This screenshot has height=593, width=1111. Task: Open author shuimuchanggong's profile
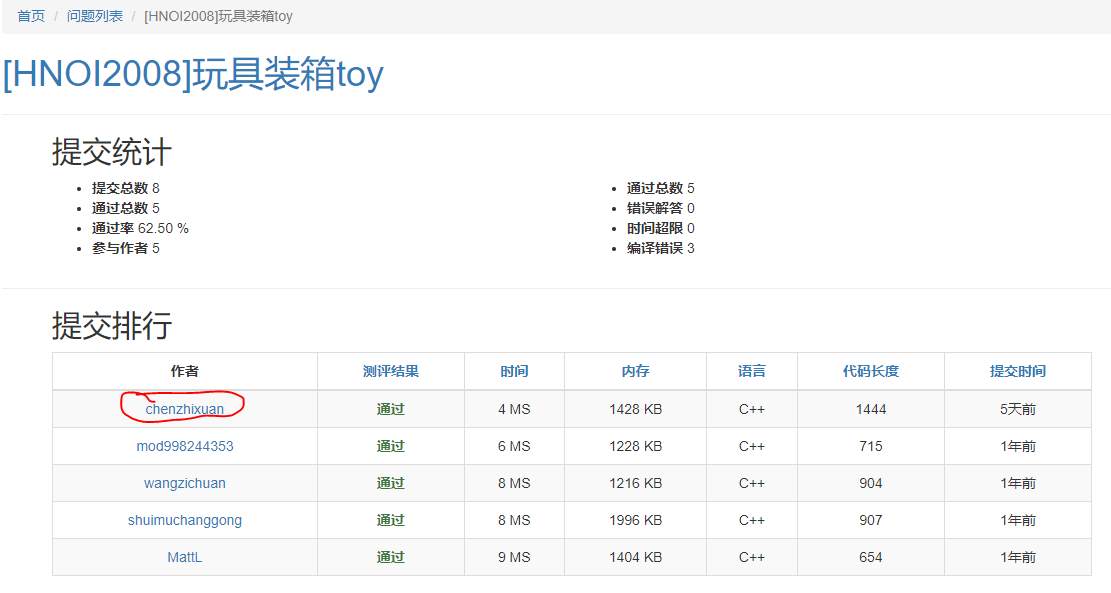[185, 520]
